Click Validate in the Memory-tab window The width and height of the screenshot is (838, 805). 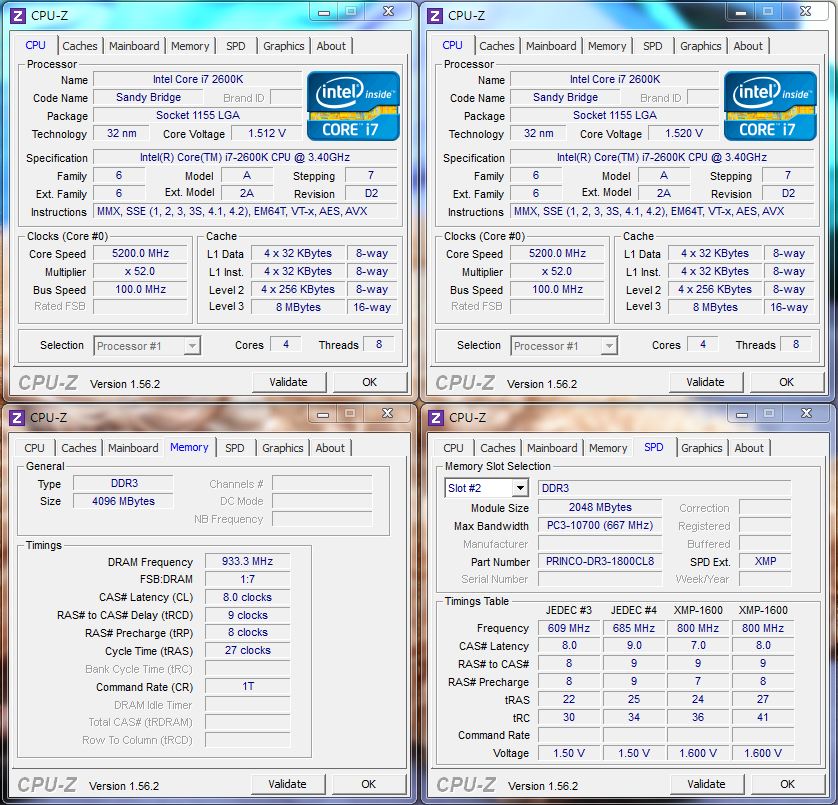[x=288, y=784]
